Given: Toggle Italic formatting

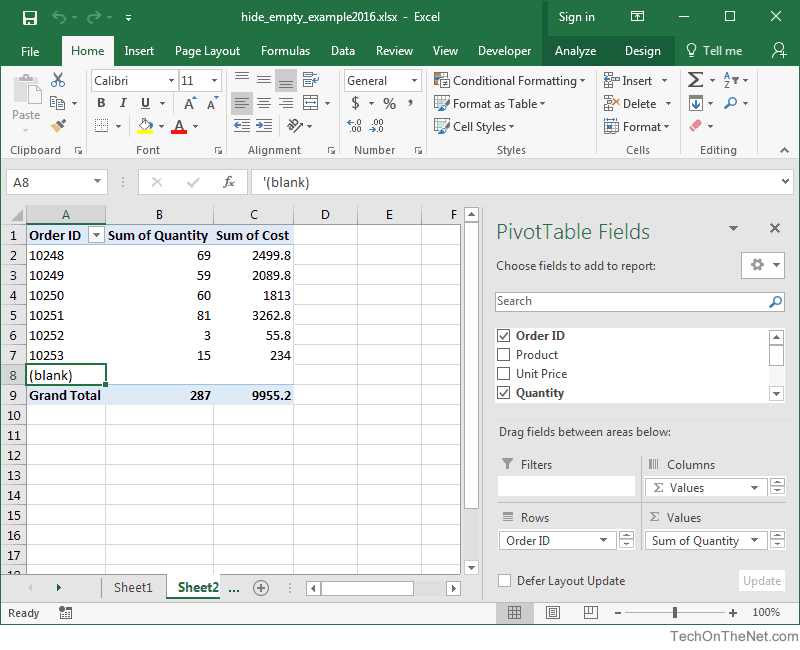Looking at the screenshot, I should pos(123,103).
